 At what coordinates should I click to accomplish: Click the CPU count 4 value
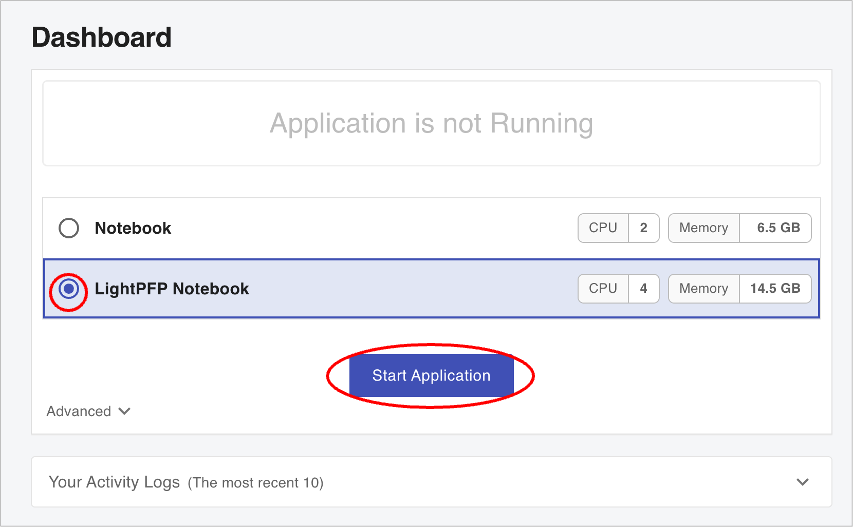(x=643, y=289)
